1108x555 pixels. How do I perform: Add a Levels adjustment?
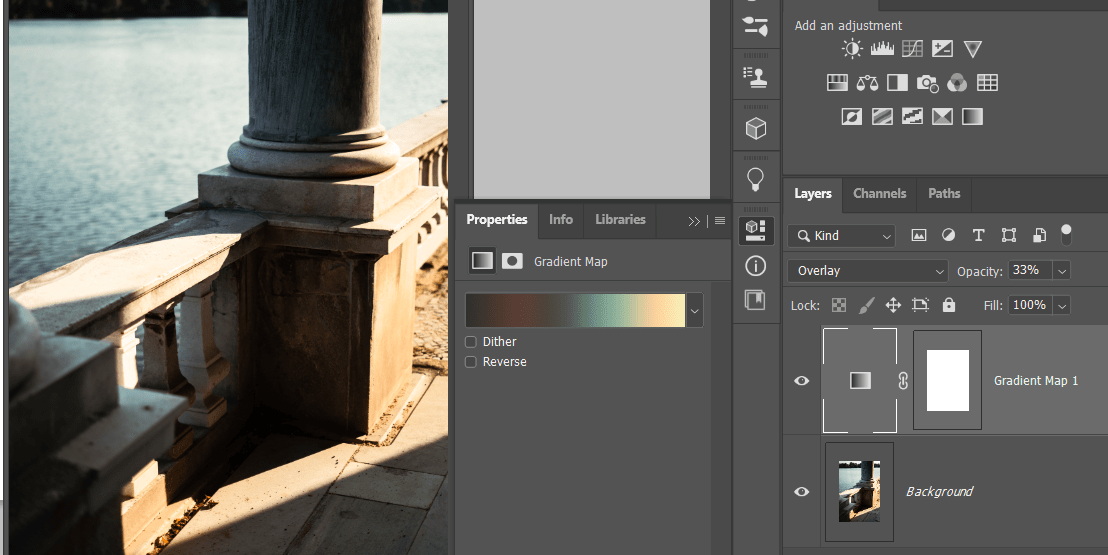[882, 49]
